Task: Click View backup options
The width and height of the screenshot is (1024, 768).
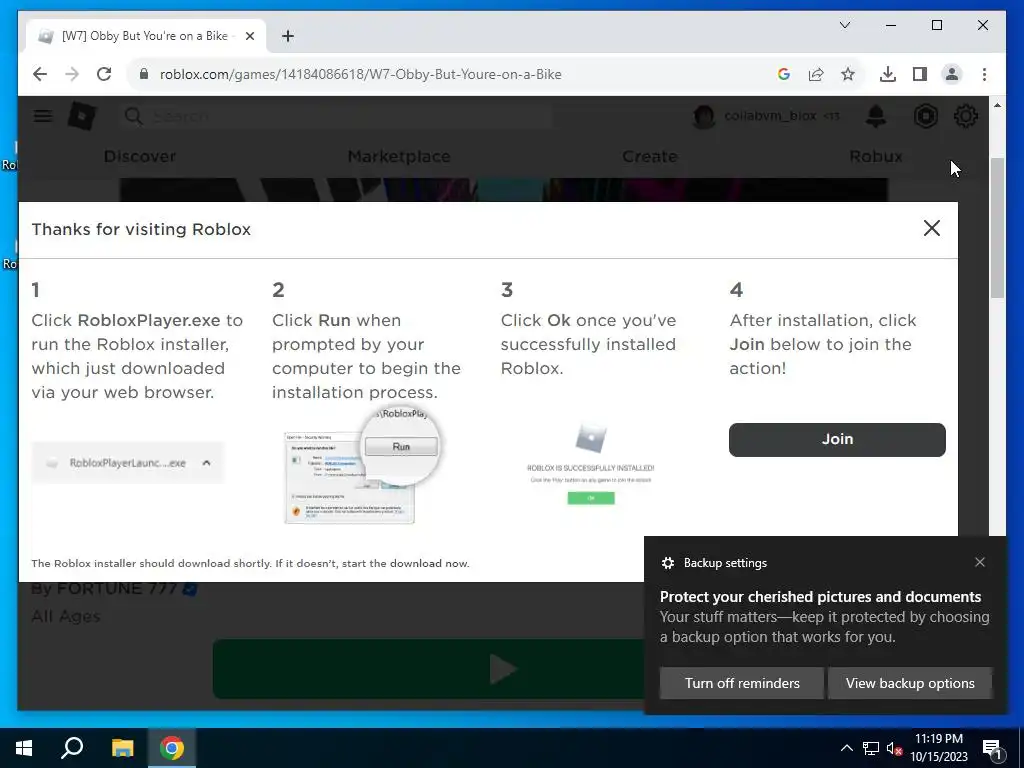Action: click(x=910, y=683)
